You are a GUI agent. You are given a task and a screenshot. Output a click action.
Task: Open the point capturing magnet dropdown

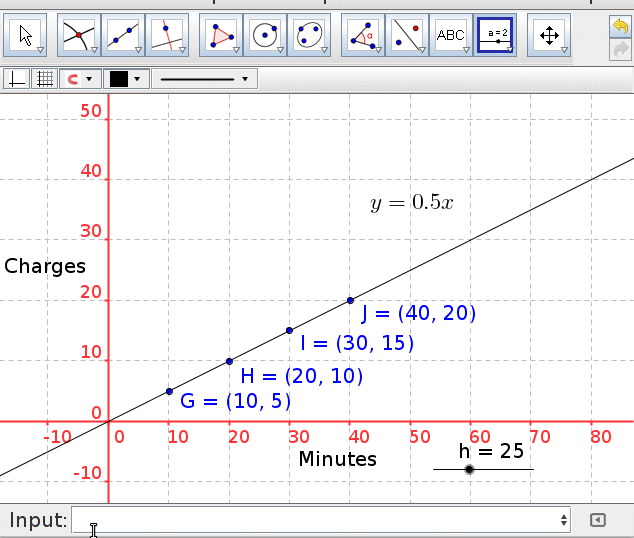pos(80,79)
